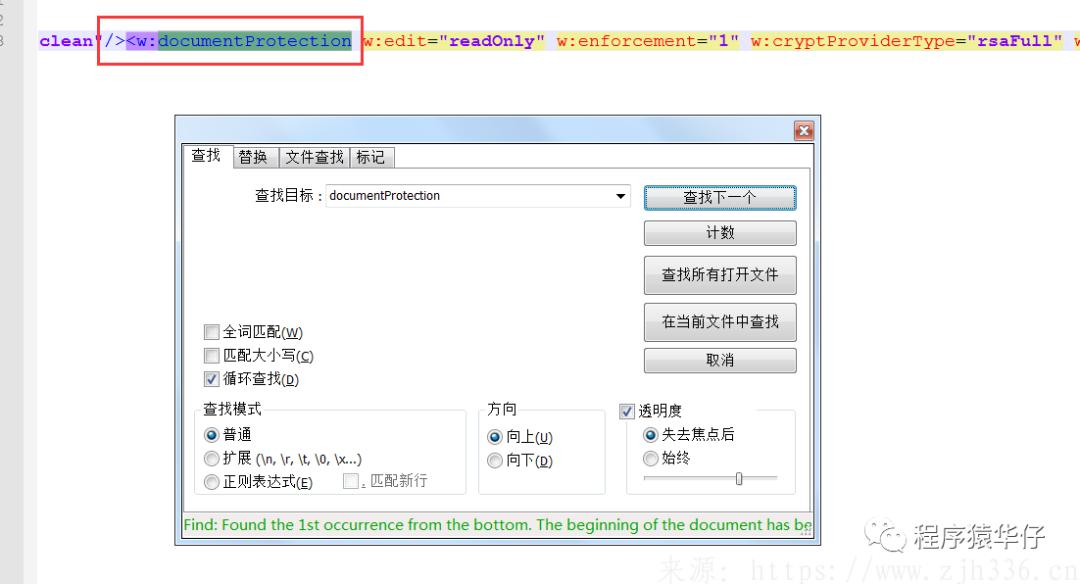Choose the 扩展 (extended) search mode

point(211,460)
